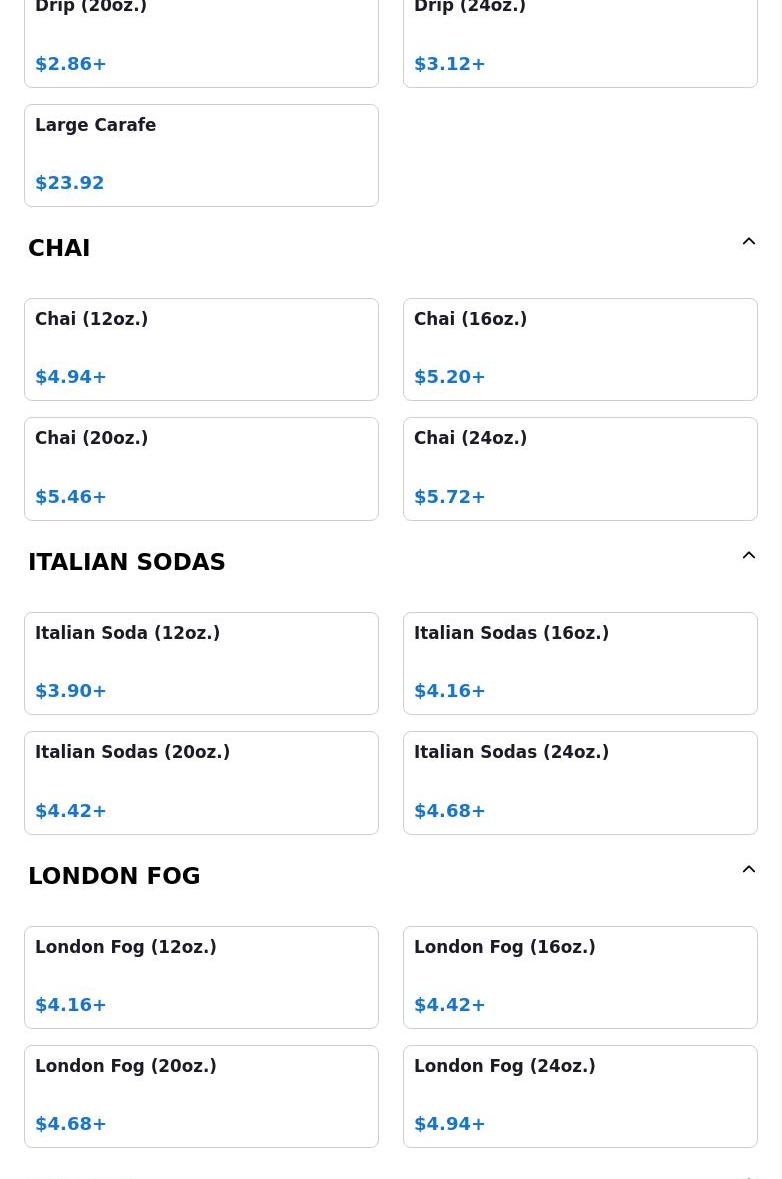Select Italian Sodas (16oz.) card
The height and width of the screenshot is (1179, 782).
pyautogui.click(x=580, y=663)
